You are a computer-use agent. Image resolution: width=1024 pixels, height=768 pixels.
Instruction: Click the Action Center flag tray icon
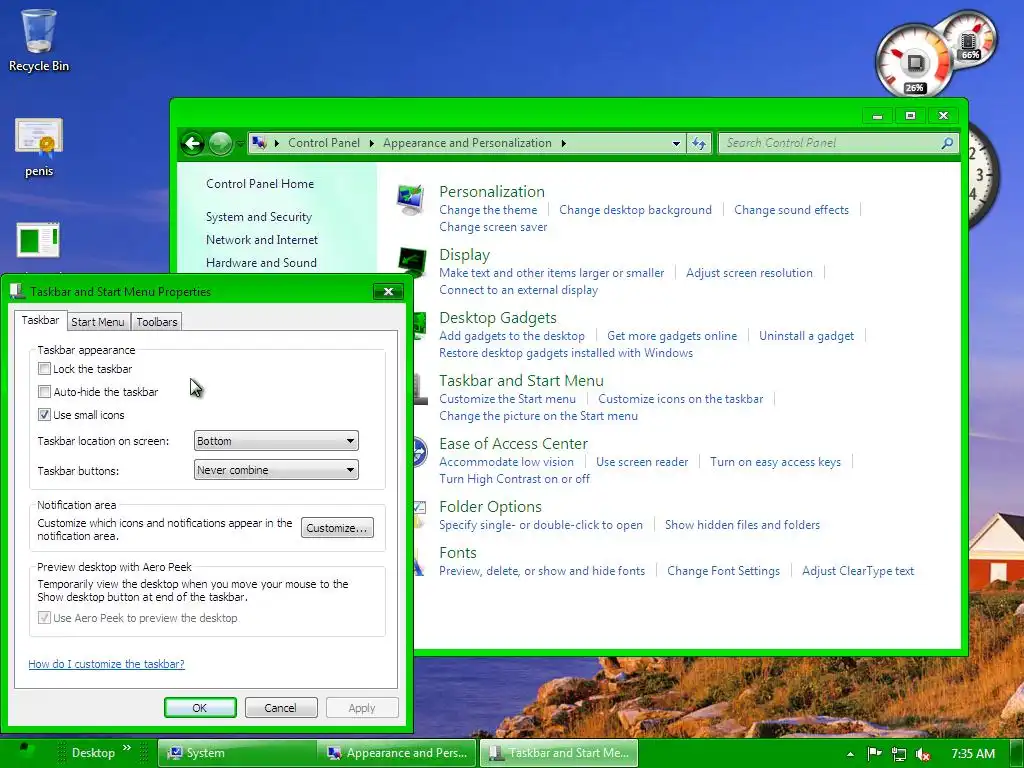tap(874, 754)
